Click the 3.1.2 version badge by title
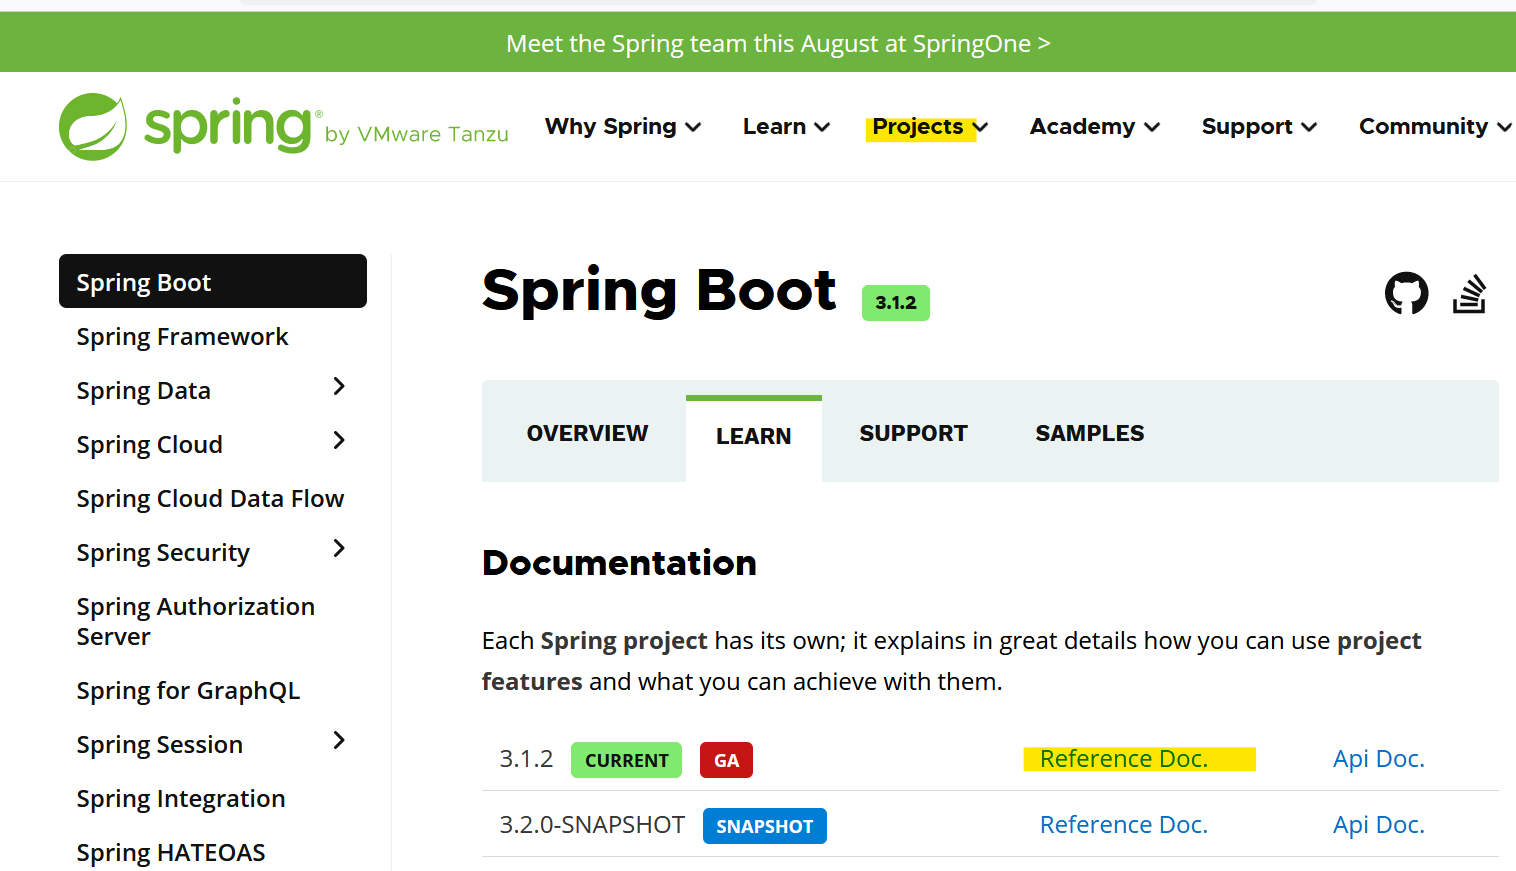Image resolution: width=1516 pixels, height=871 pixels. pos(896,303)
